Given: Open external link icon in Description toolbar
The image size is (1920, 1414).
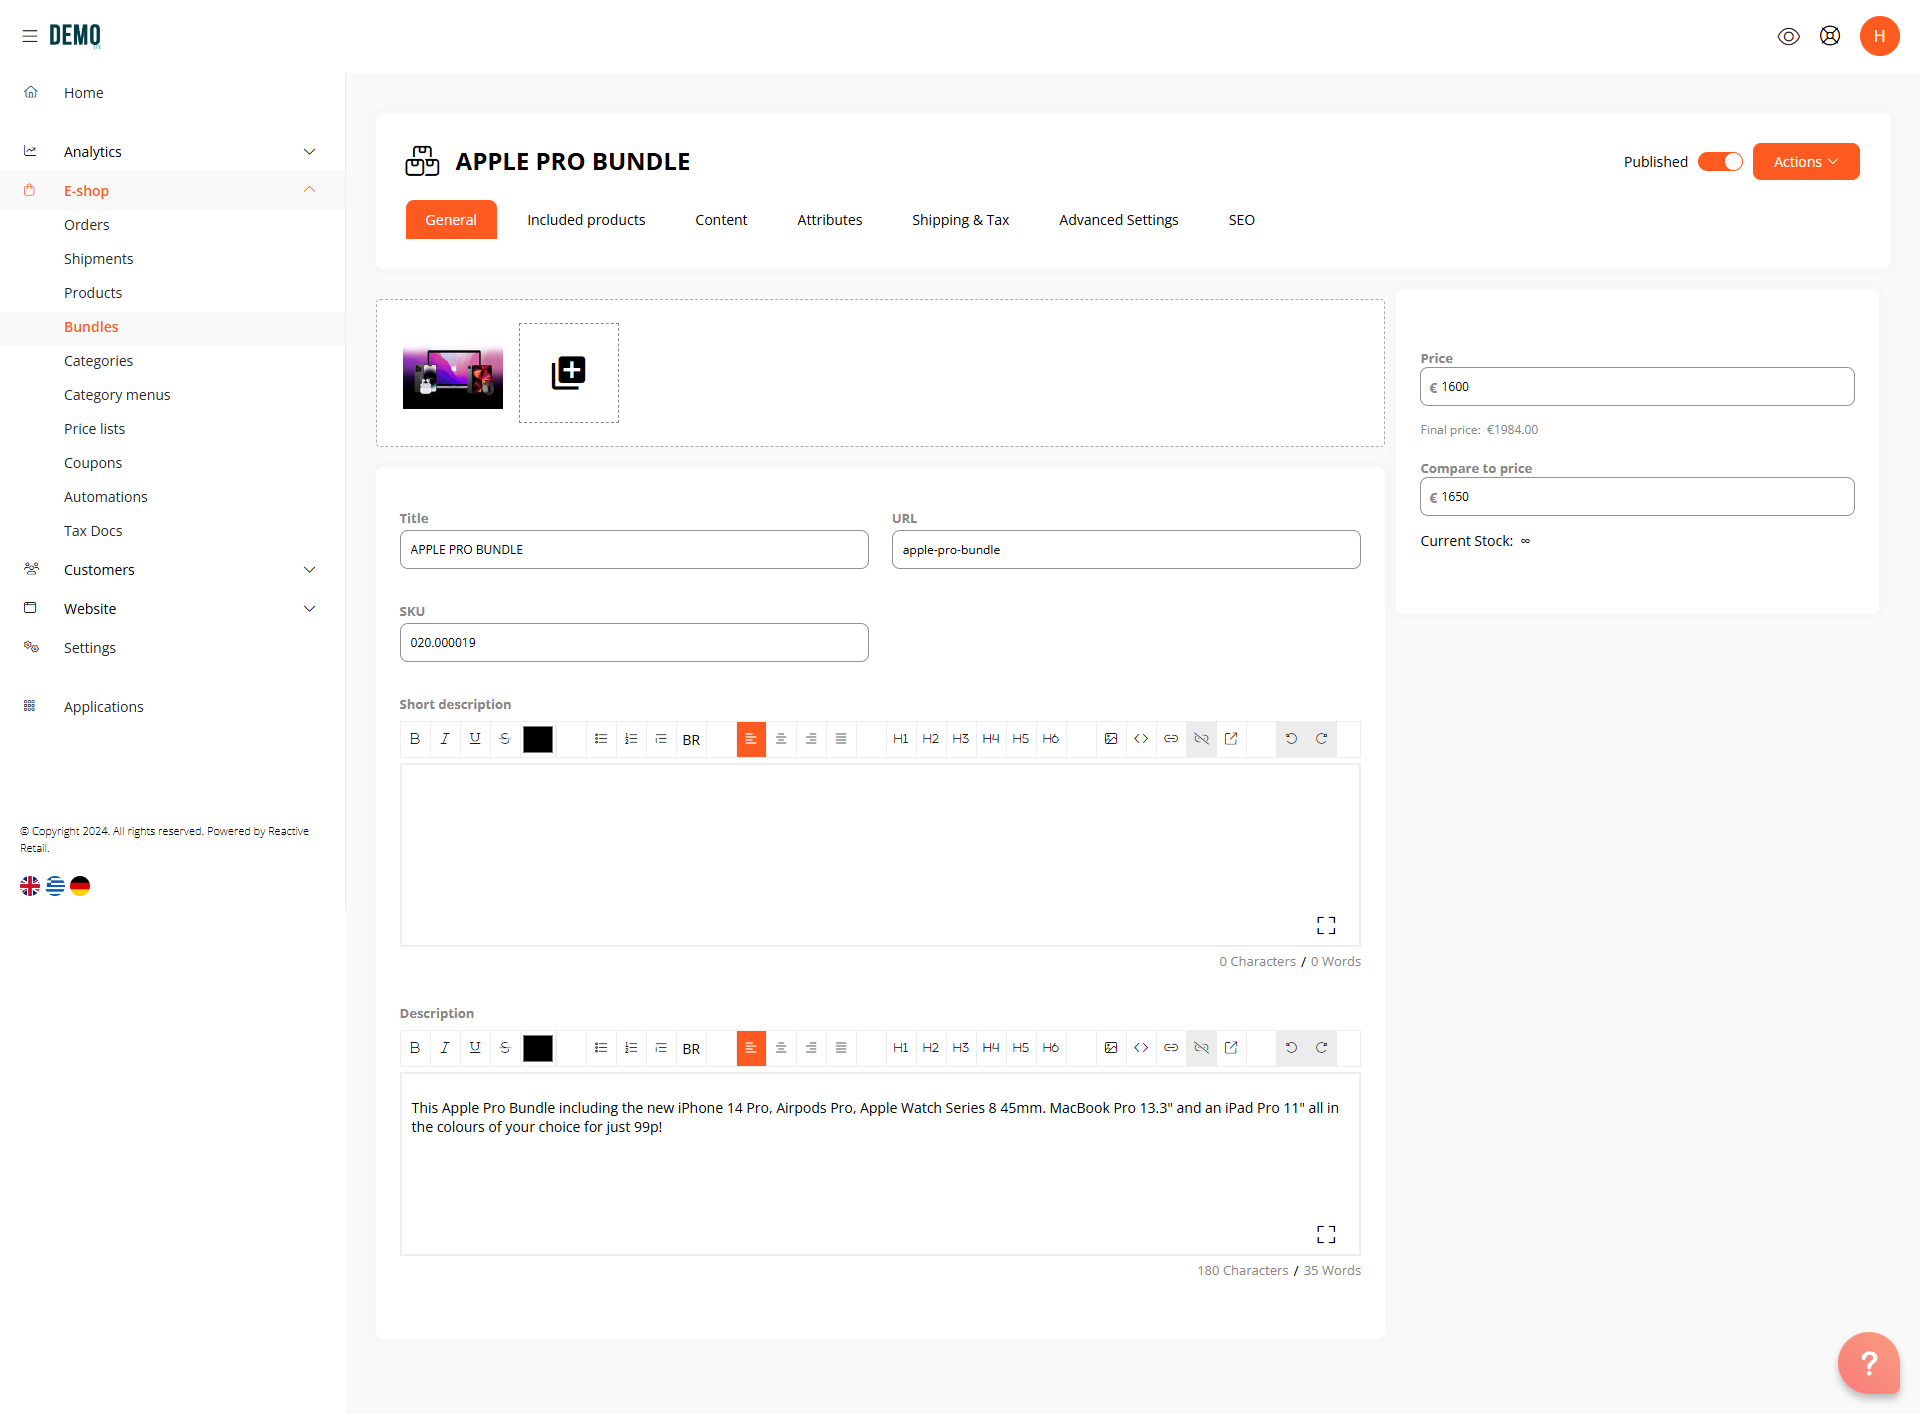Looking at the screenshot, I should pos(1231,1048).
